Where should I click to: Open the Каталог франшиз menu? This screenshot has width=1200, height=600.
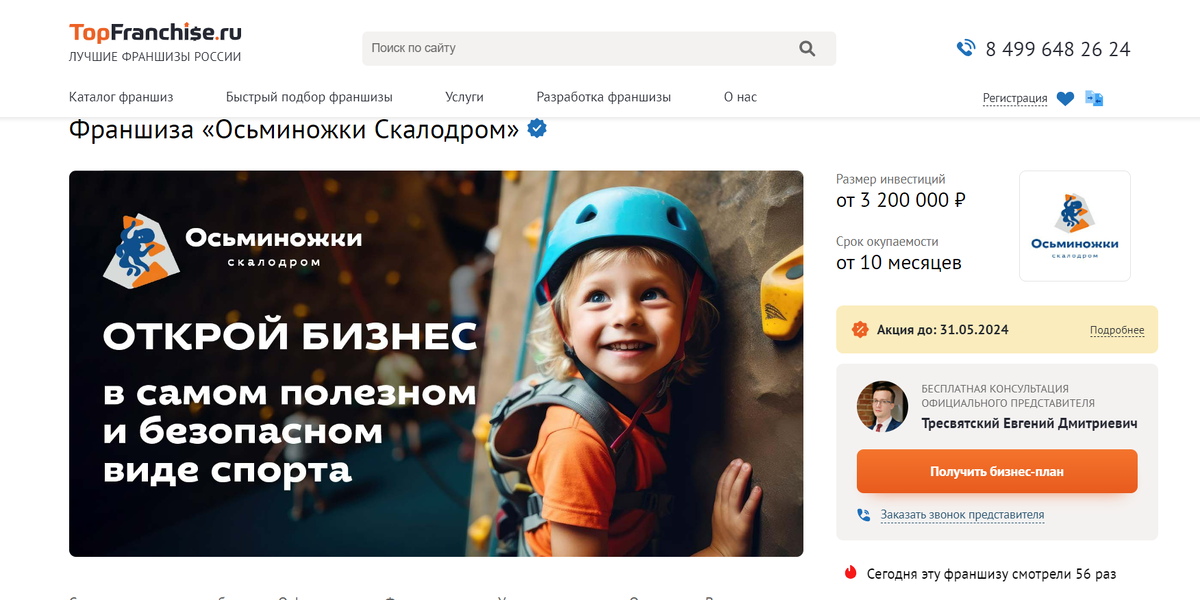[x=121, y=97]
